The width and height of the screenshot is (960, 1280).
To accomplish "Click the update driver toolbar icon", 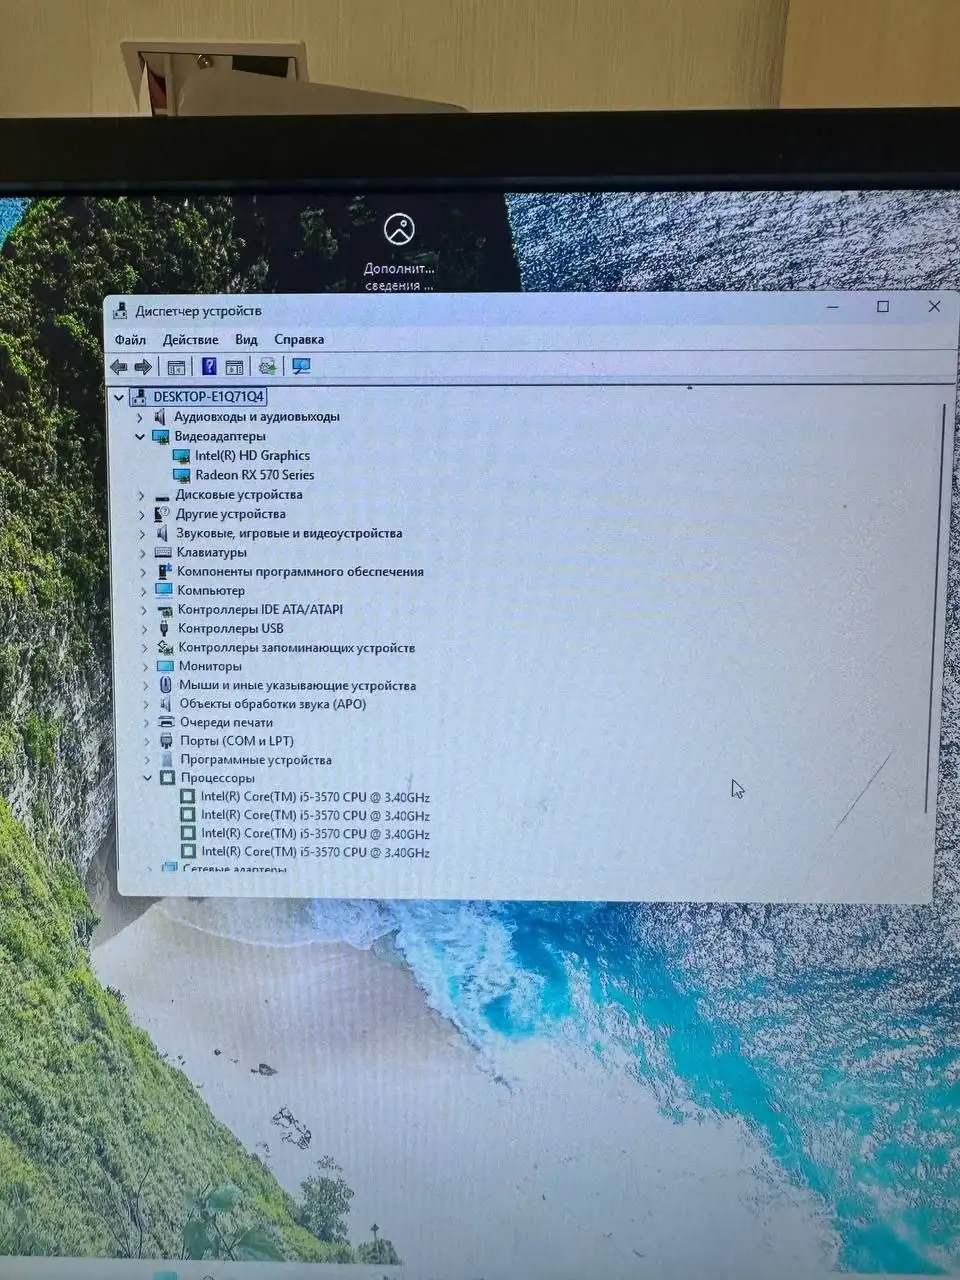I will 267,367.
